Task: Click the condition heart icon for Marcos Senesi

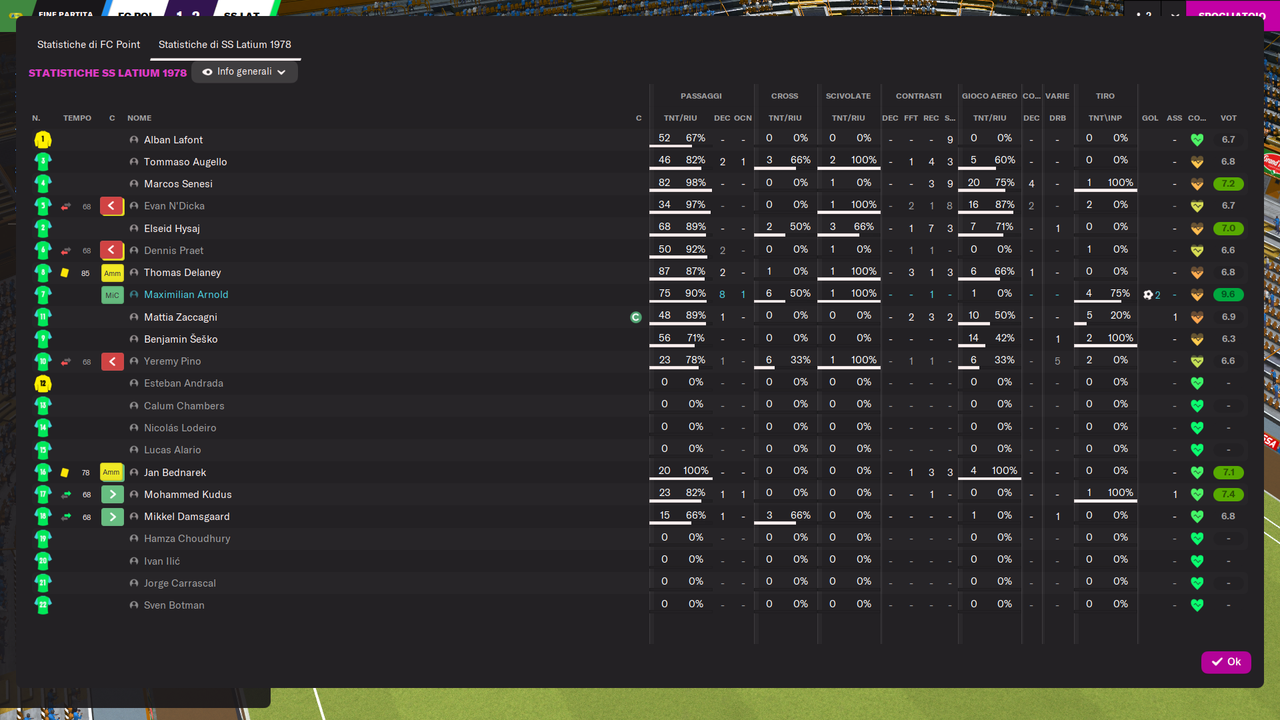Action: (x=1197, y=184)
